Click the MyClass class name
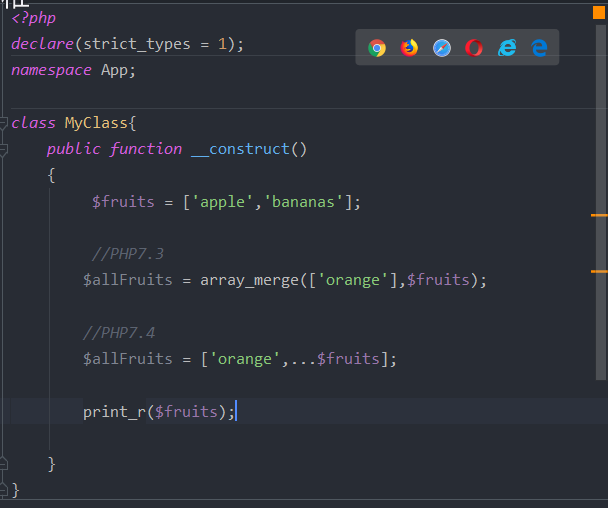Image resolution: width=608 pixels, height=508 pixels. pyautogui.click(x=96, y=123)
